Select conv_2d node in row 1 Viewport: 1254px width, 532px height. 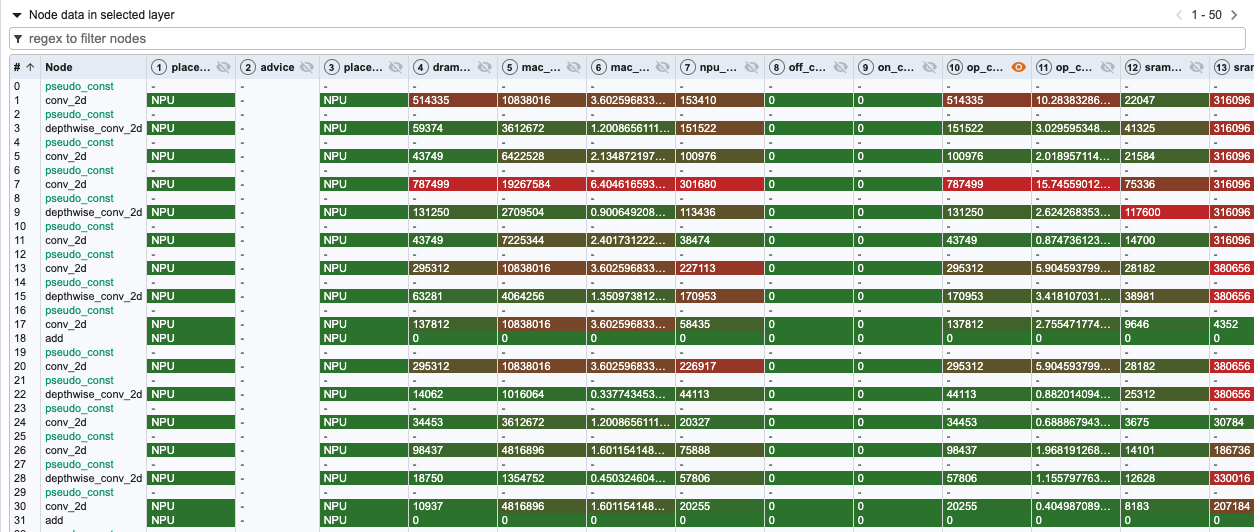point(66,100)
